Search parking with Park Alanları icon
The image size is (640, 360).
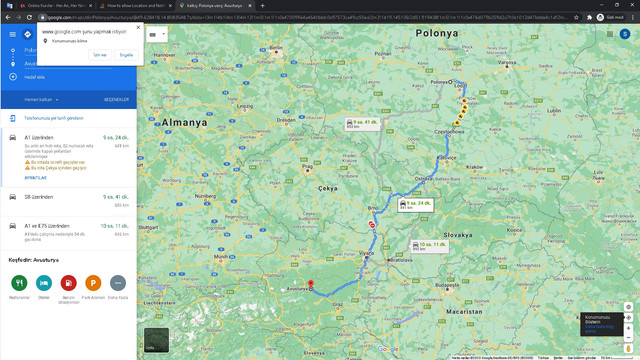[93, 283]
